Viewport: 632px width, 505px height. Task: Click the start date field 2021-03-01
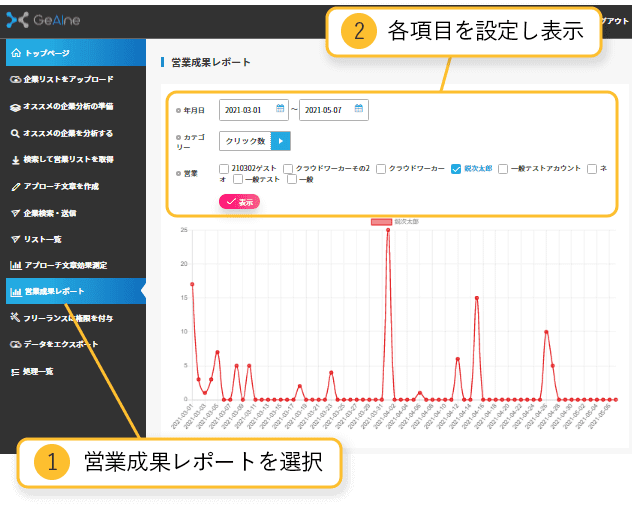tap(254, 110)
